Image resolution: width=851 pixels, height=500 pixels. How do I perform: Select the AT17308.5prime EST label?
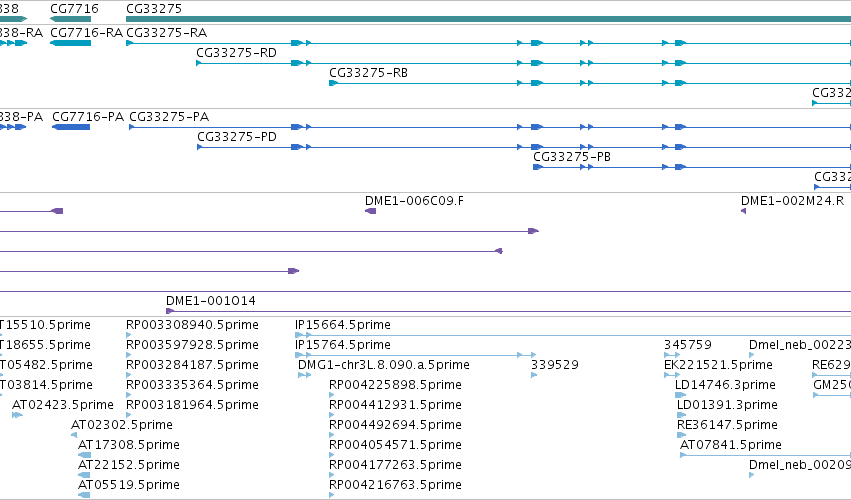(129, 445)
